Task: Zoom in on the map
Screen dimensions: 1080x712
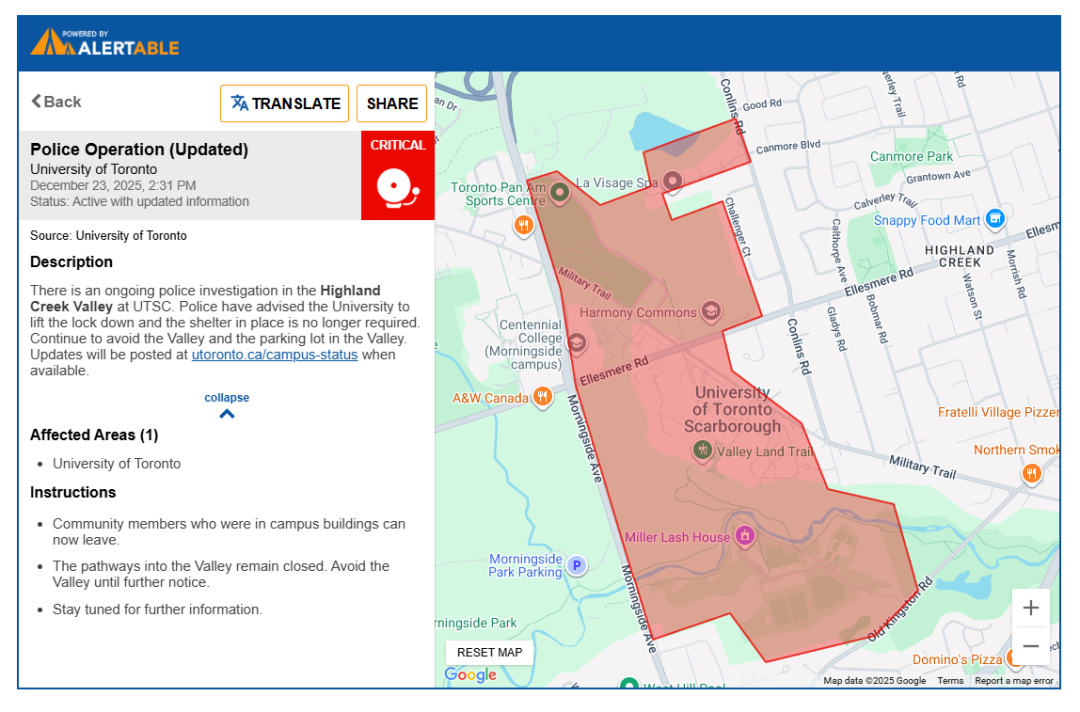Action: (x=1030, y=608)
